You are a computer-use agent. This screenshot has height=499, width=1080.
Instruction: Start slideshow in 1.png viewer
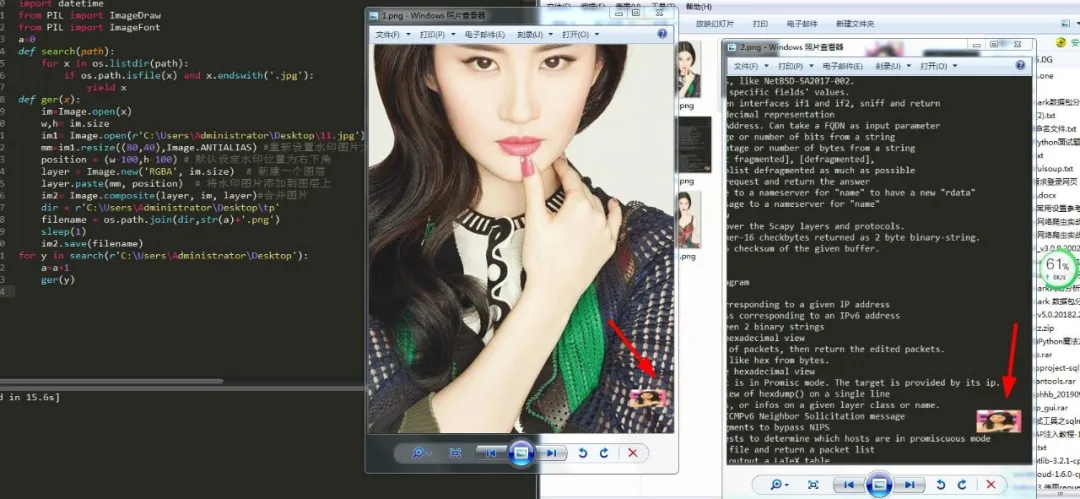click(521, 453)
